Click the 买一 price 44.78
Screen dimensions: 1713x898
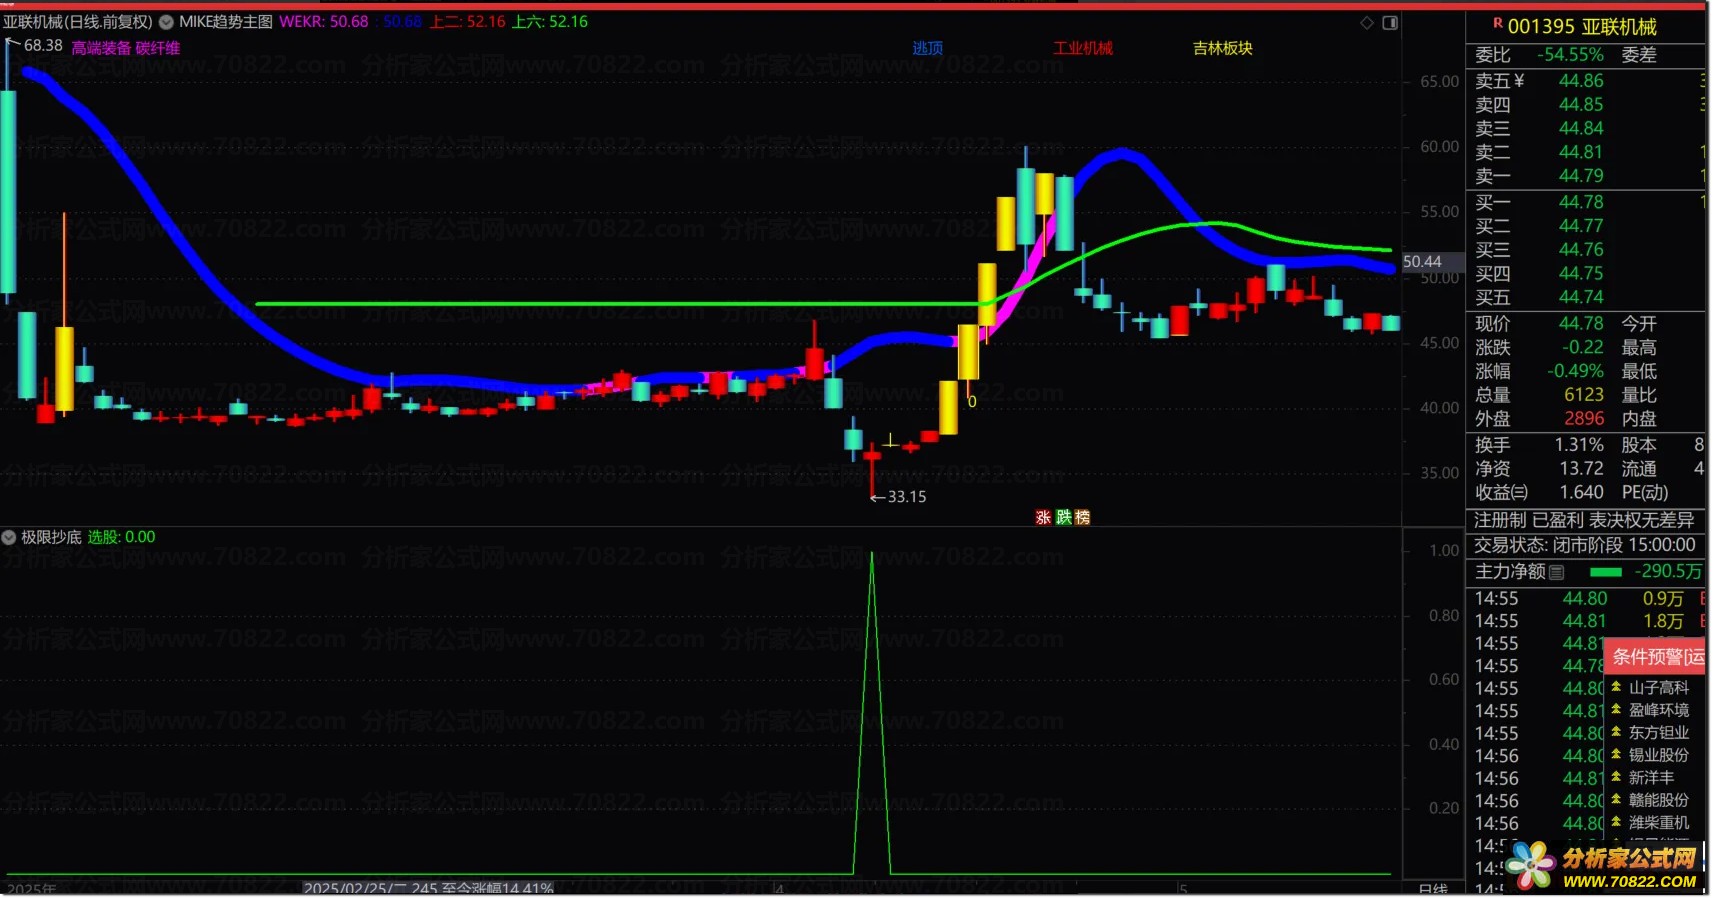1581,202
